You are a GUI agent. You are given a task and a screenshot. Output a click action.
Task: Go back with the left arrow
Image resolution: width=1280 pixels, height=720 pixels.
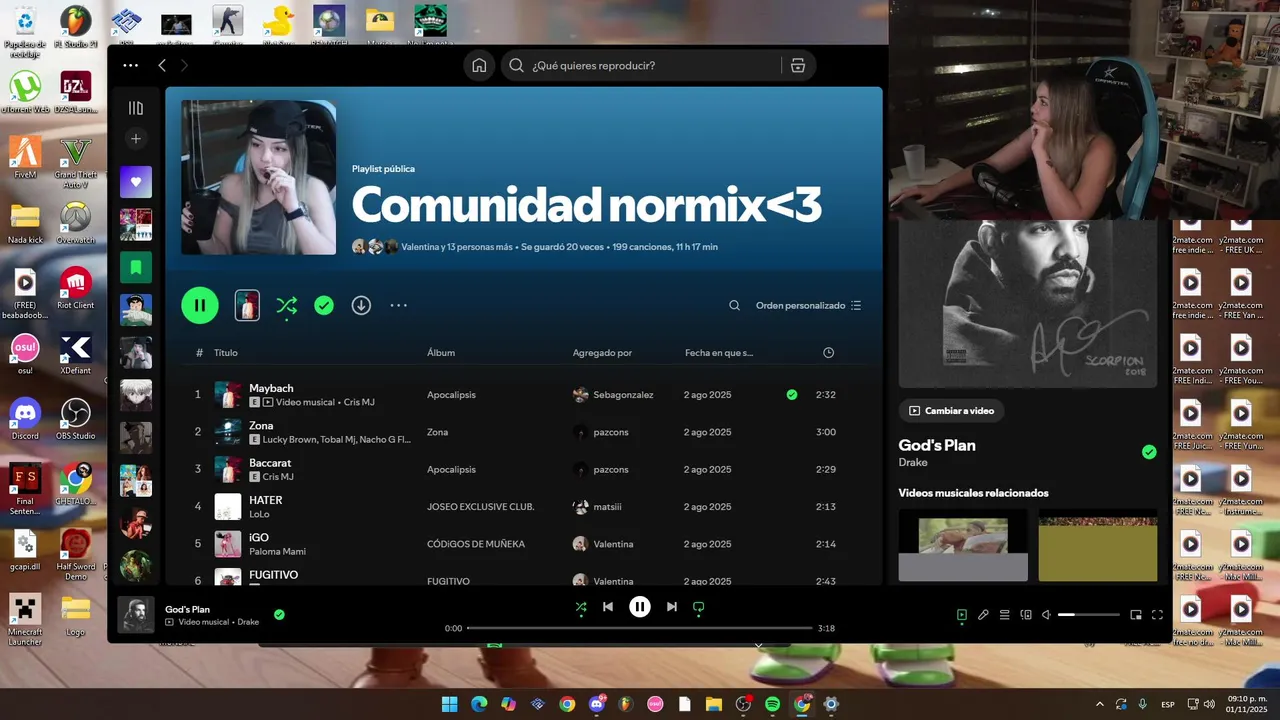162,65
